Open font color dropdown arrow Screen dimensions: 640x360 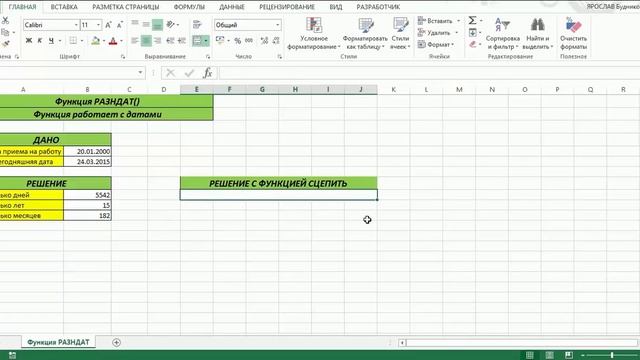(x=121, y=41)
